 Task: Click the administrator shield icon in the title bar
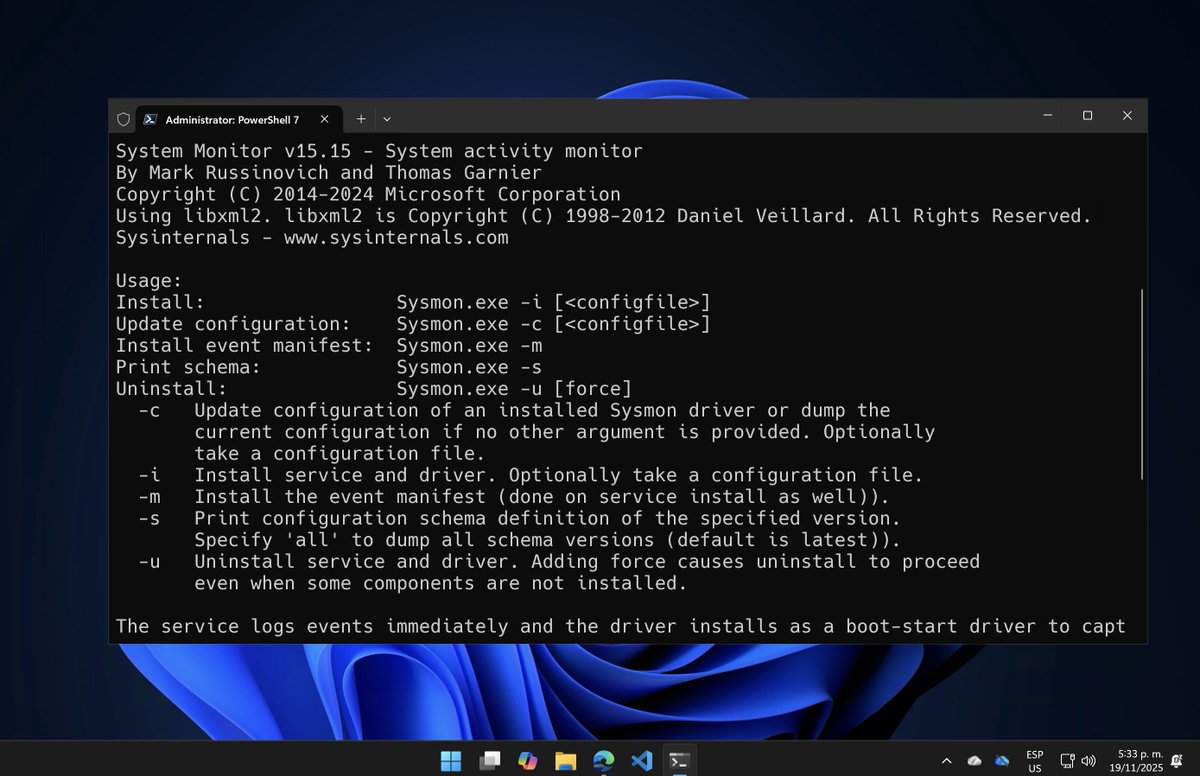(122, 119)
